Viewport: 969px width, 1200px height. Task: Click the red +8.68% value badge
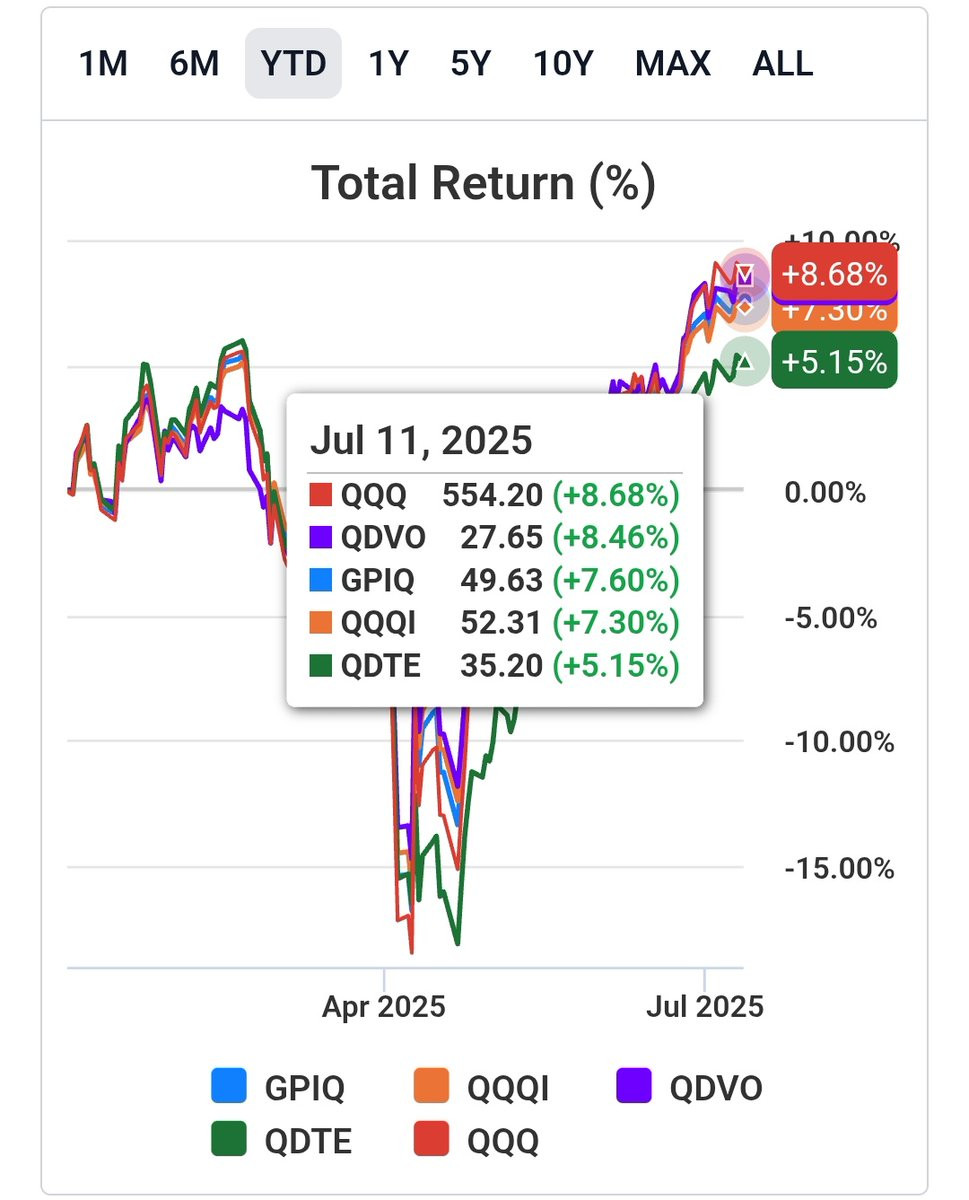pyautogui.click(x=834, y=273)
